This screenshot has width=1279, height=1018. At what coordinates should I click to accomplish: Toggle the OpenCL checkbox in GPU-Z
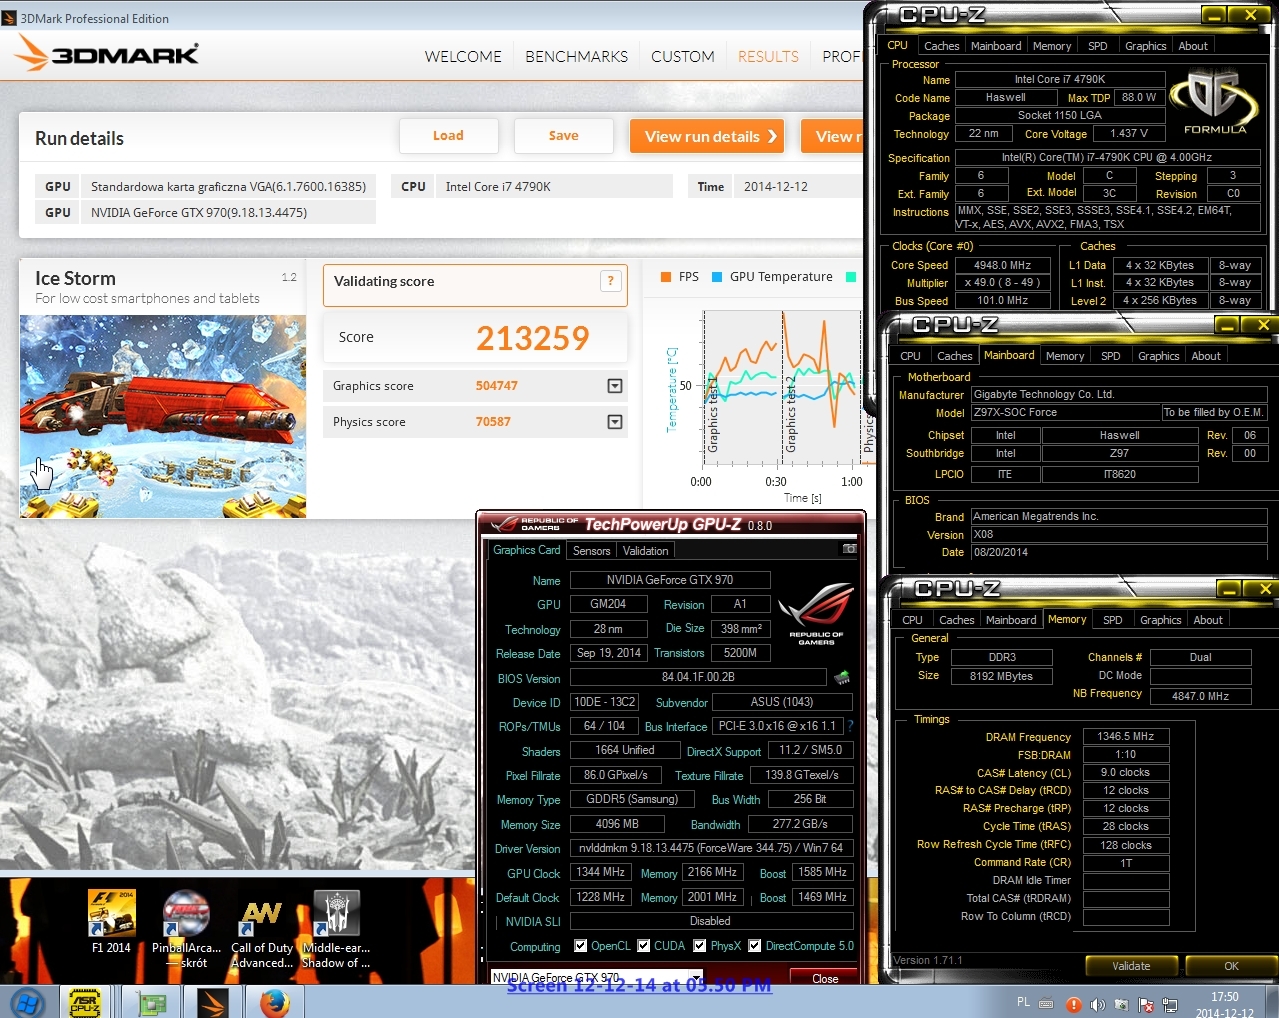(581, 945)
